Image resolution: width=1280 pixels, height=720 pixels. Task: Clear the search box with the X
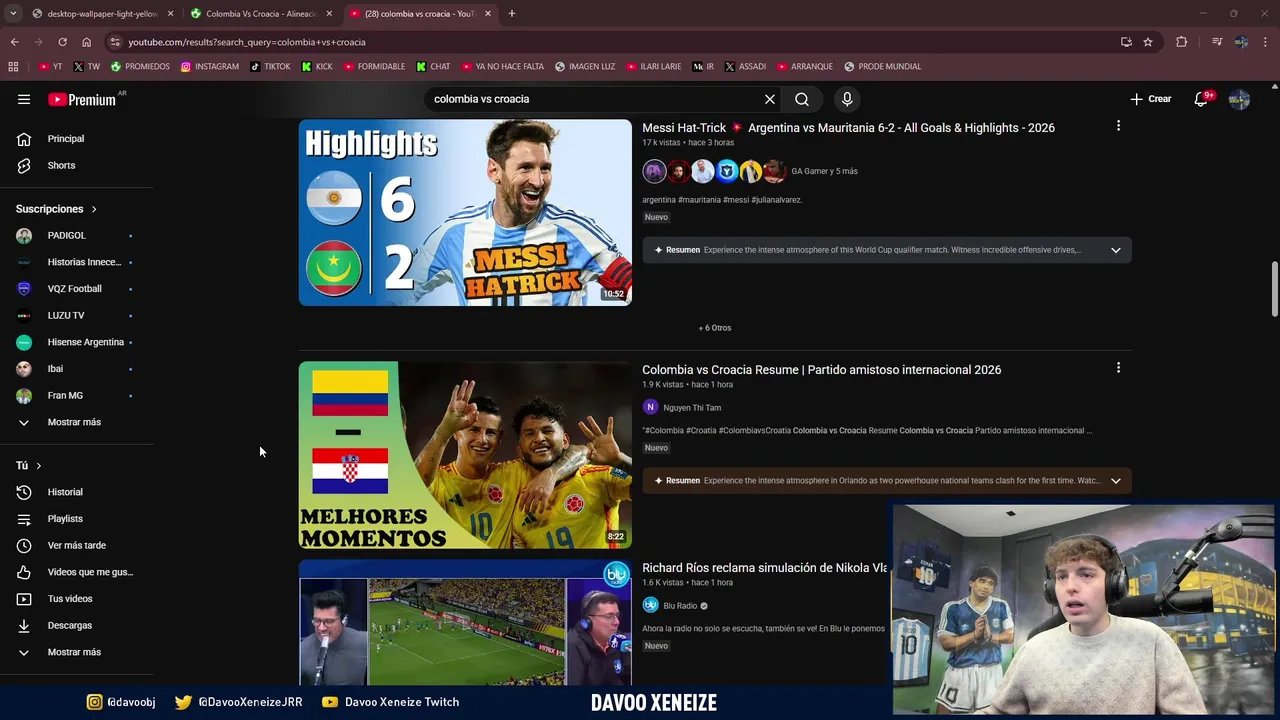[x=770, y=99]
